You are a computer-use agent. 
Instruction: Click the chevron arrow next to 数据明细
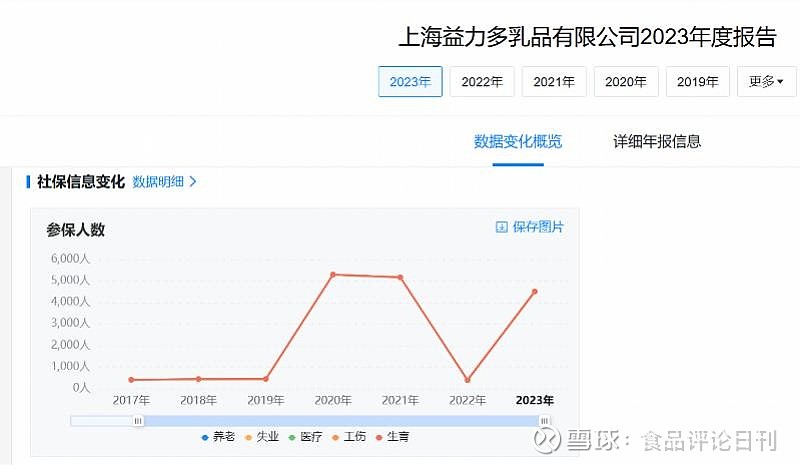pos(192,182)
